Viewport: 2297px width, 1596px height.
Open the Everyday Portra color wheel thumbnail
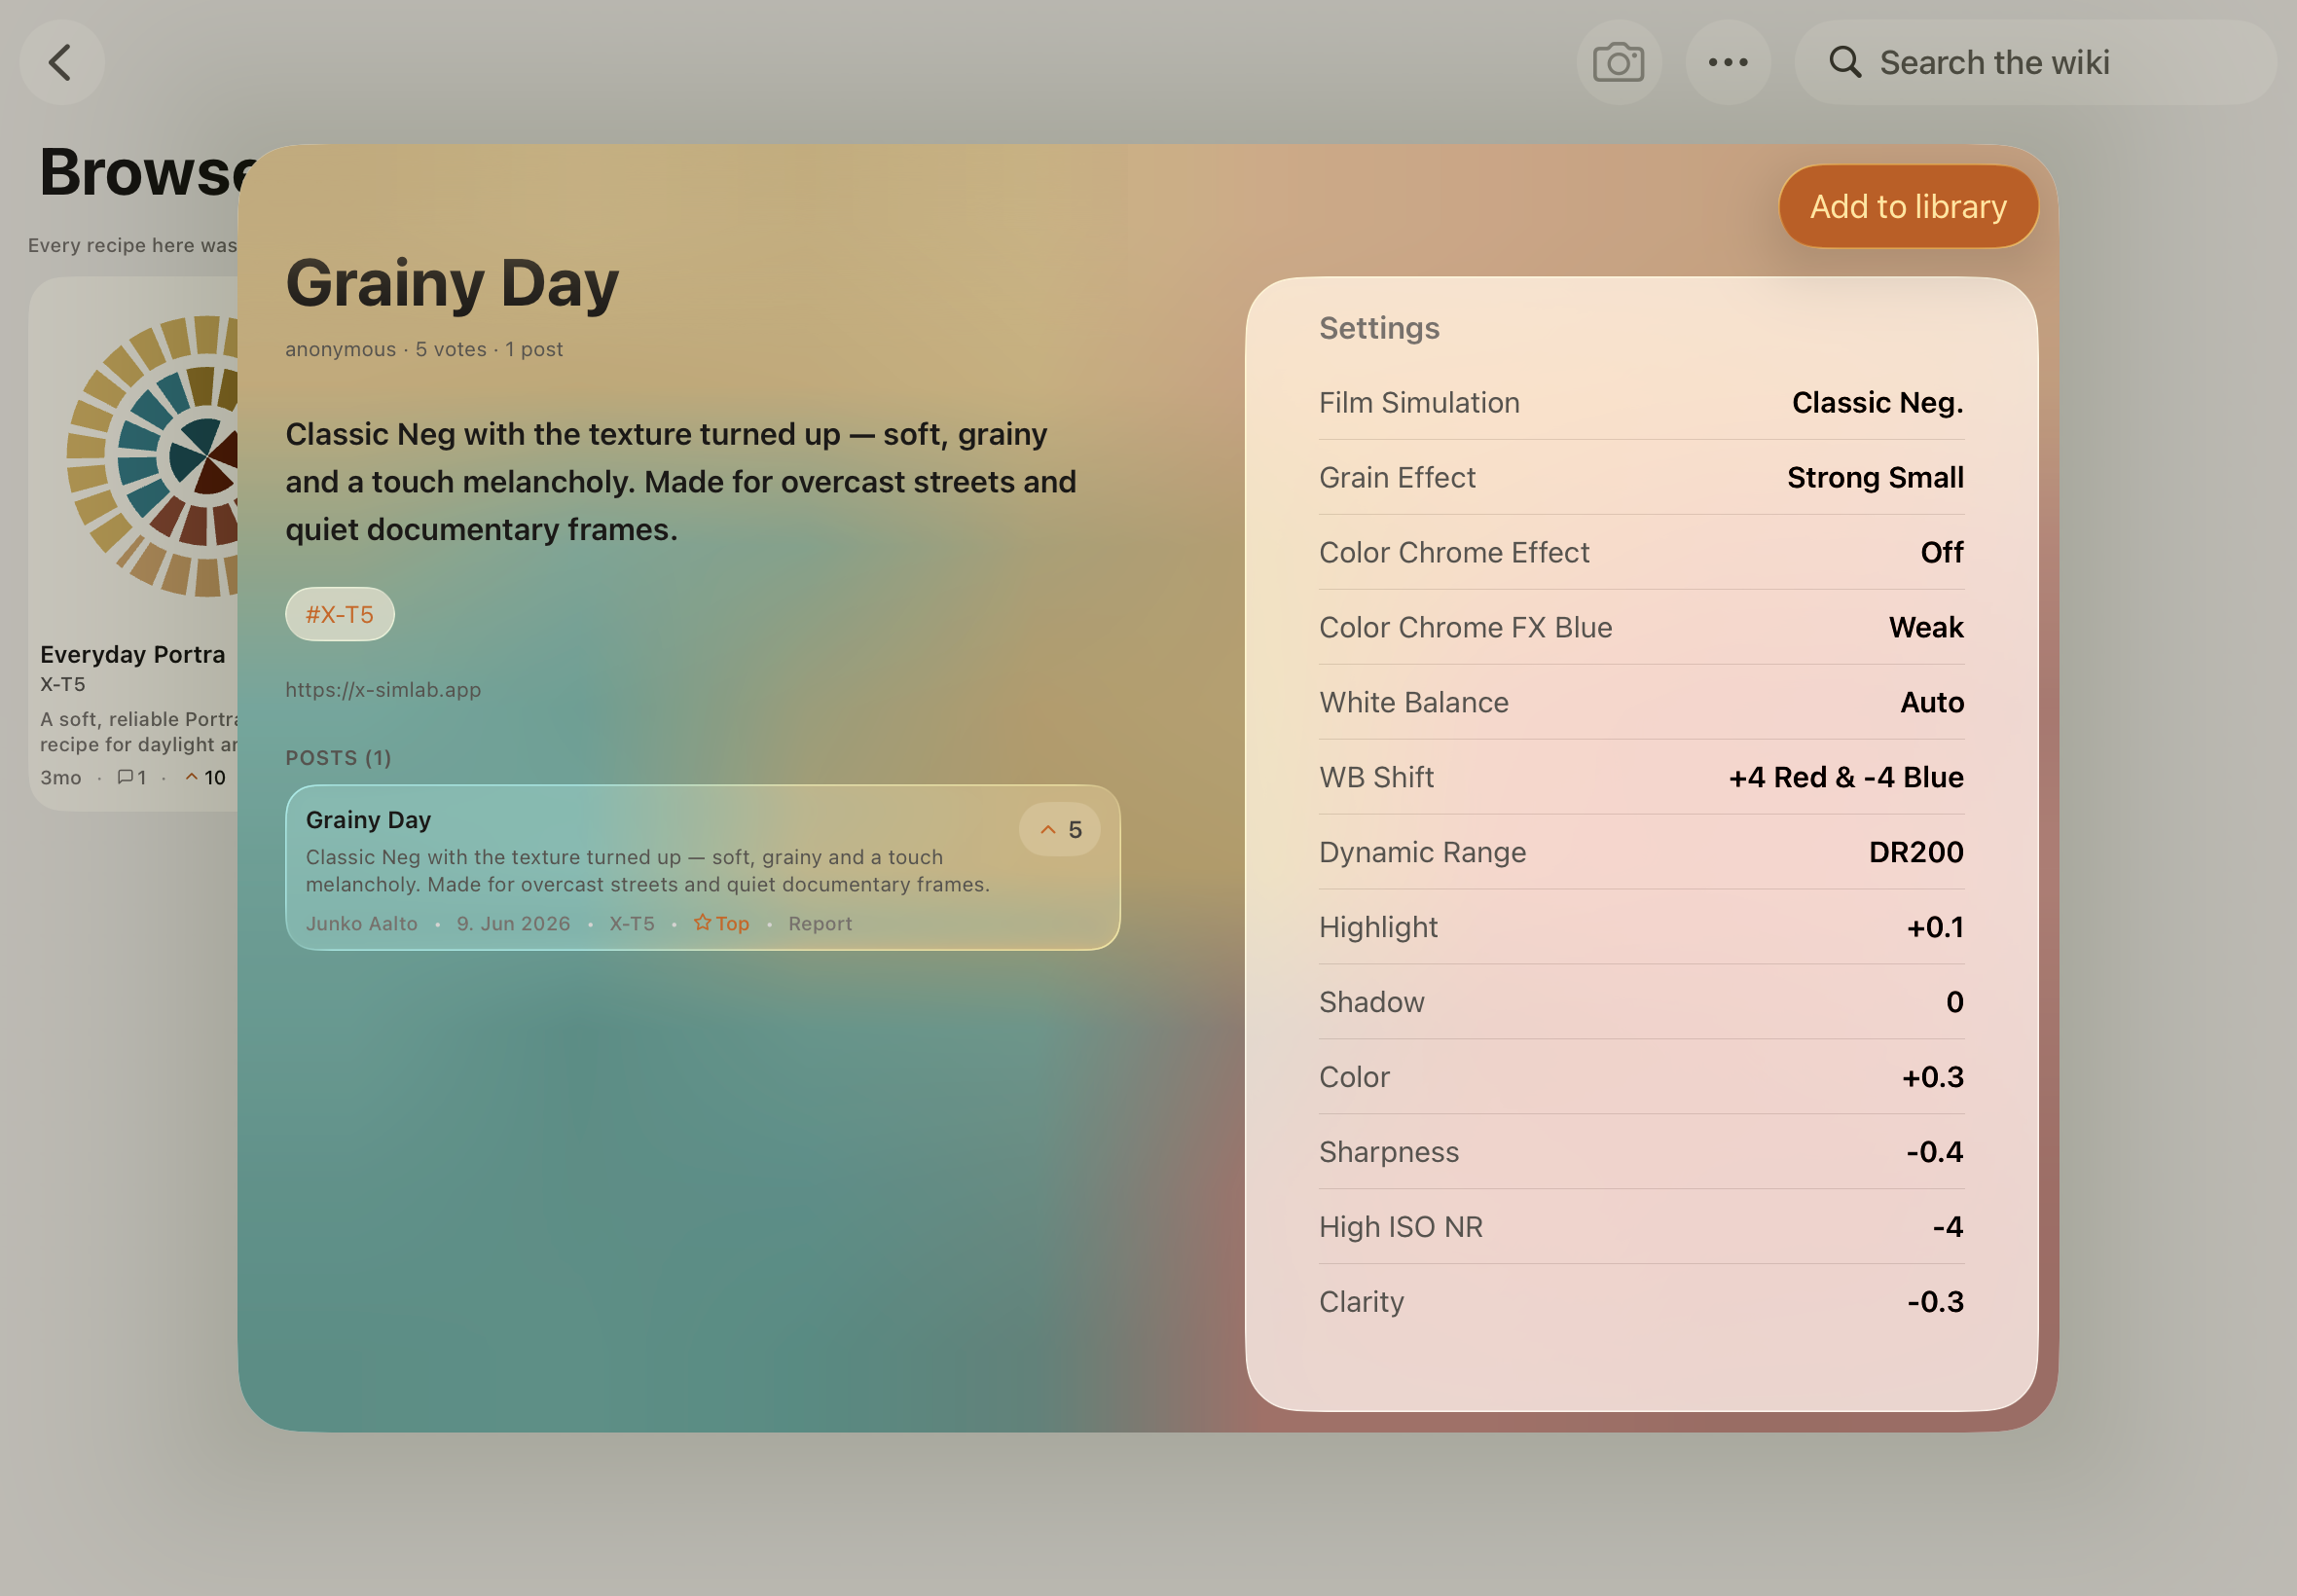click(x=153, y=456)
